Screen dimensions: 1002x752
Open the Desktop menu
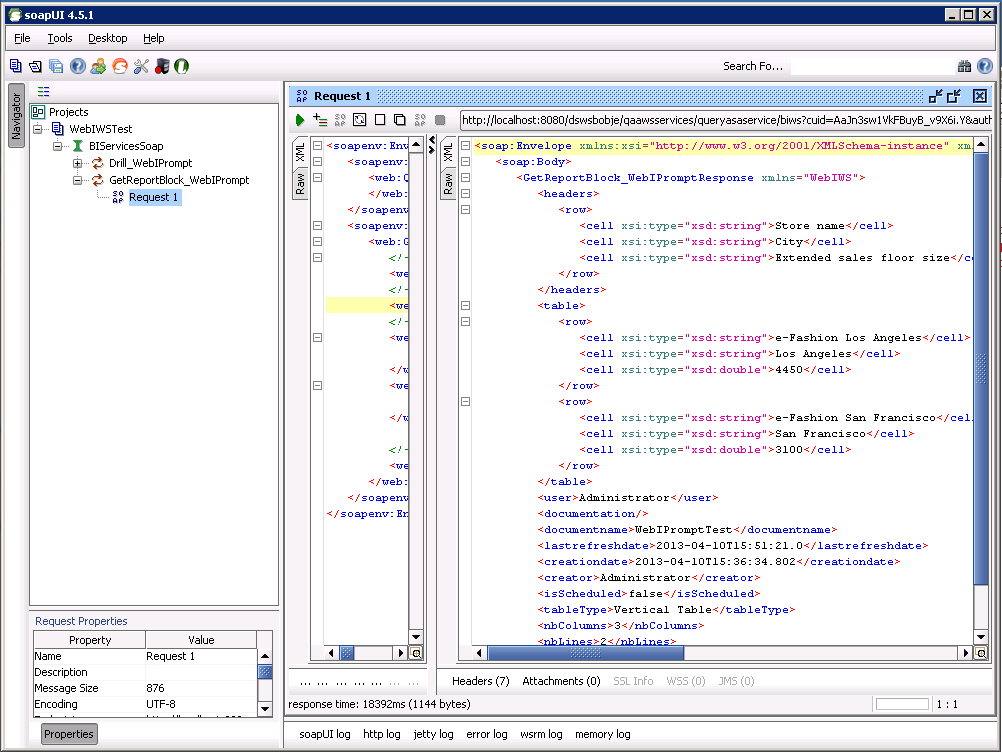pyautogui.click(x=107, y=38)
